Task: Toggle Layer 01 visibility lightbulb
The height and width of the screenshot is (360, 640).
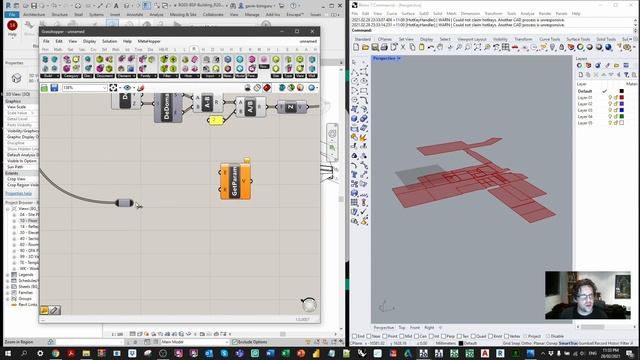Action: 610,98
